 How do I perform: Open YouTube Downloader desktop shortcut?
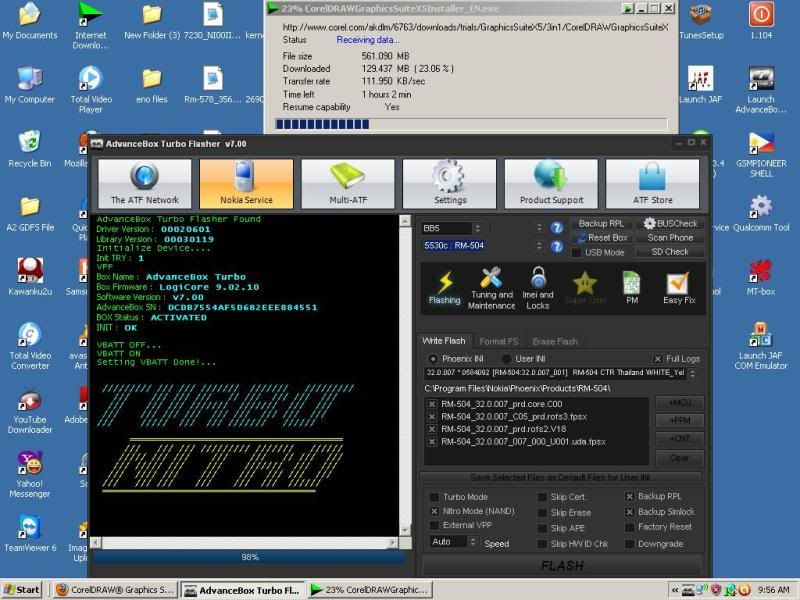30,411
